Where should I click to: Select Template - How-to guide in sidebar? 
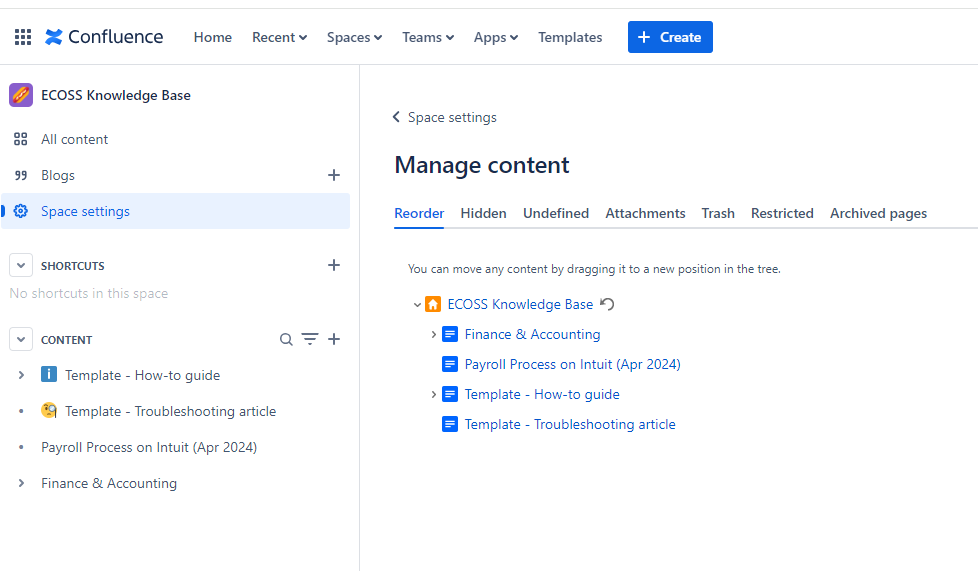pos(142,375)
